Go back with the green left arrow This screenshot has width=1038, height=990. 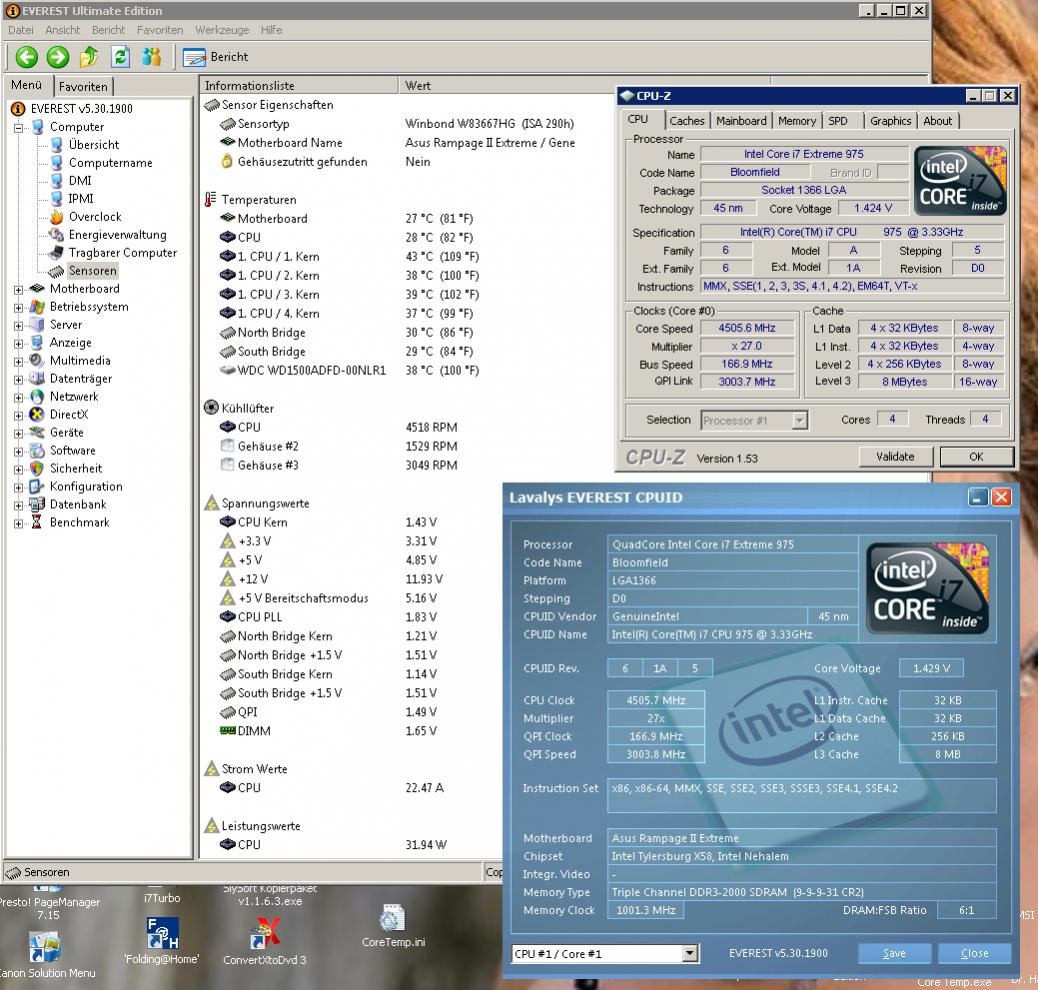click(26, 57)
